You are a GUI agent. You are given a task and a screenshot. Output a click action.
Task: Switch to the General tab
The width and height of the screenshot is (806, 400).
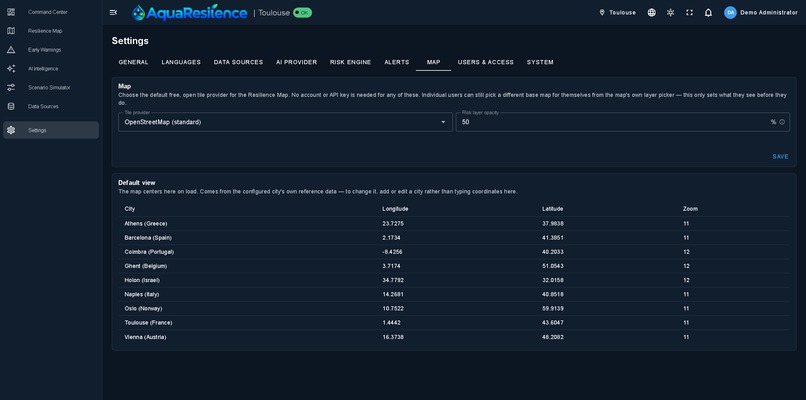[x=134, y=62]
